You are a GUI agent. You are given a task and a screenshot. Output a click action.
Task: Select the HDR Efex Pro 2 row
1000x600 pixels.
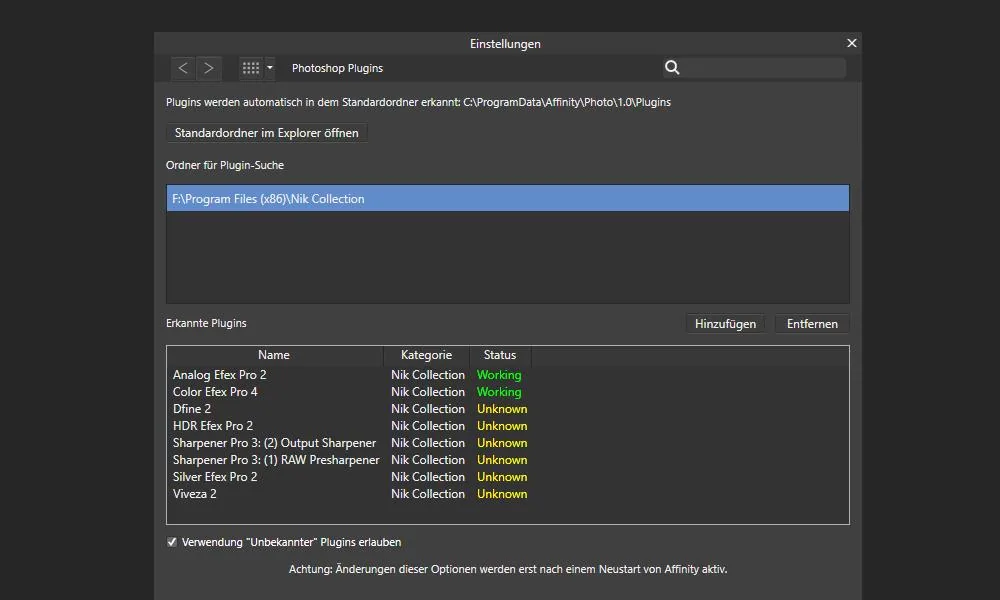click(x=508, y=426)
